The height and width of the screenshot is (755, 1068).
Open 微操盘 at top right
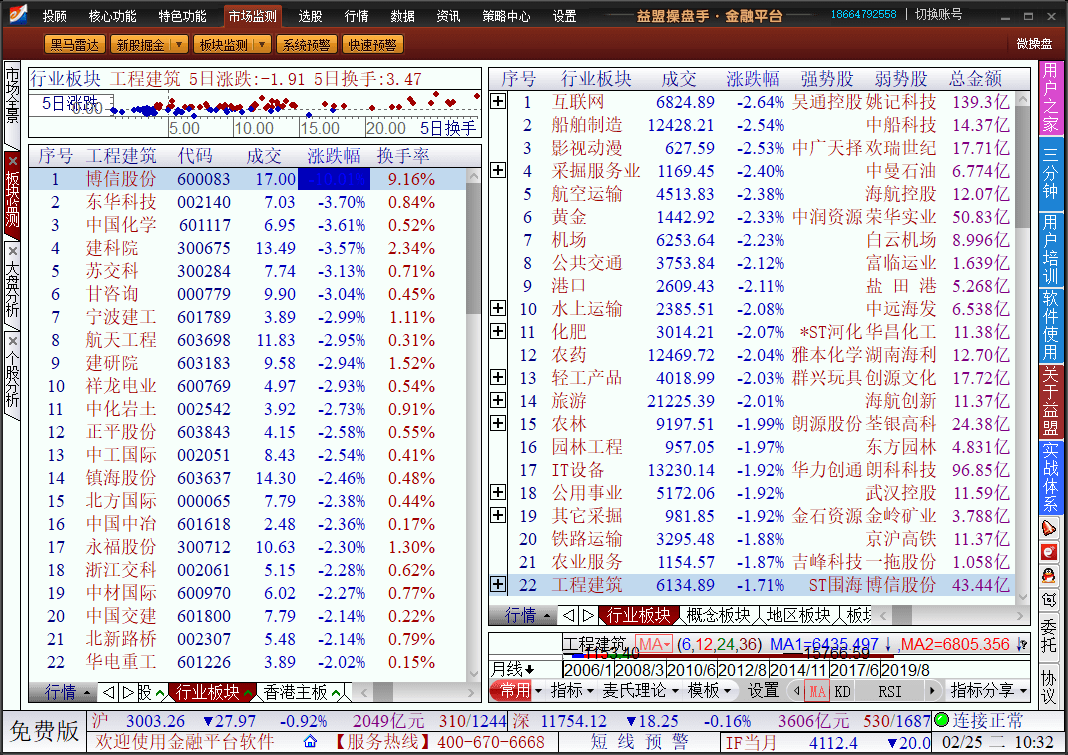(1034, 44)
